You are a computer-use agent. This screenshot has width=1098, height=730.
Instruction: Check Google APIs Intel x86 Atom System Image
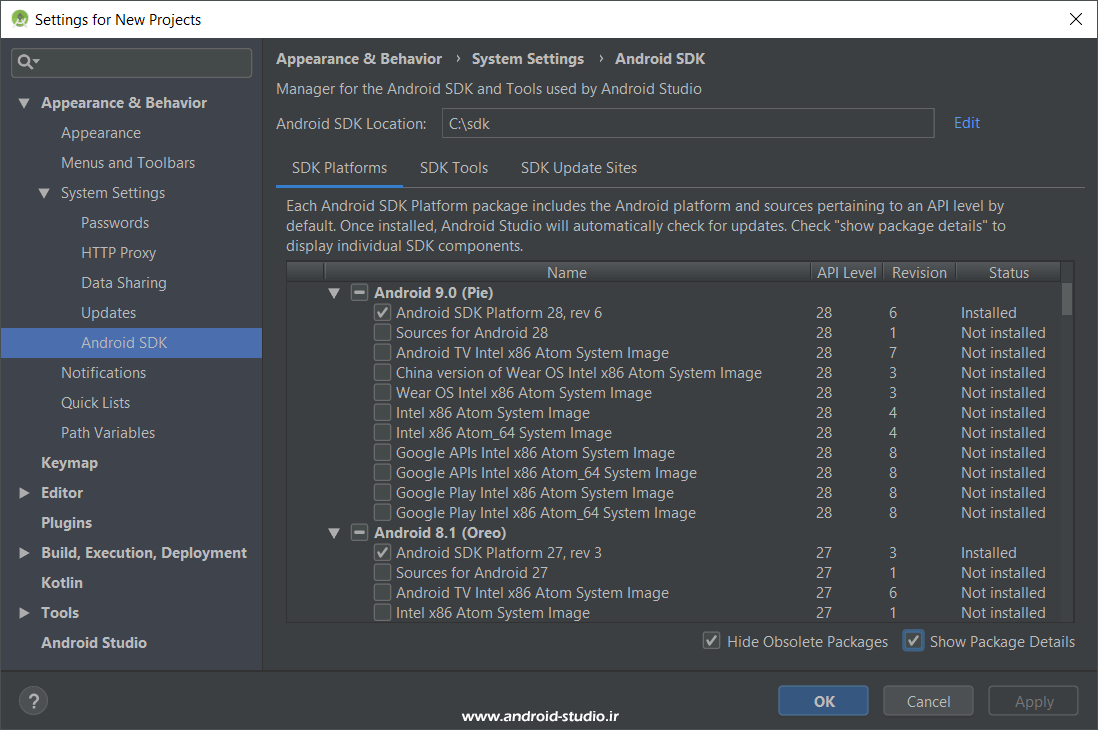click(382, 453)
